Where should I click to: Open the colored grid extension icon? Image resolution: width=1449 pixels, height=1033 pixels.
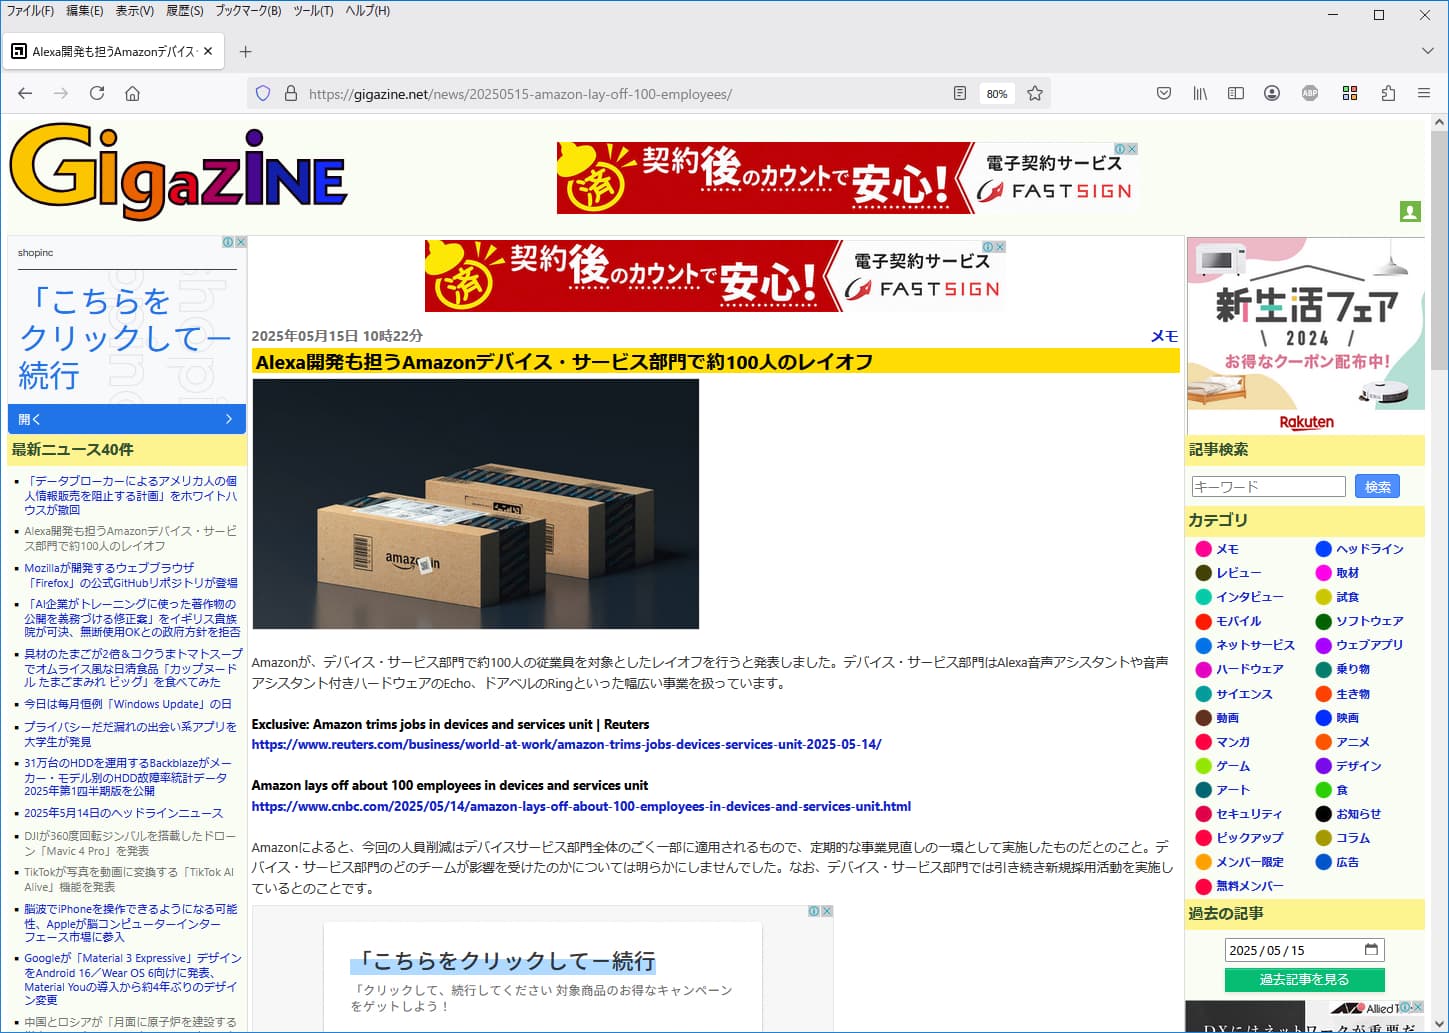point(1350,93)
